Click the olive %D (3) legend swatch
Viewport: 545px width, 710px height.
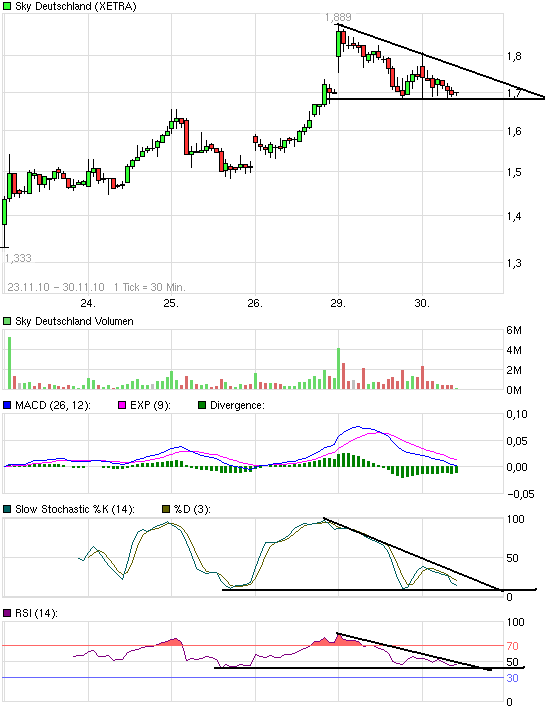coord(166,509)
